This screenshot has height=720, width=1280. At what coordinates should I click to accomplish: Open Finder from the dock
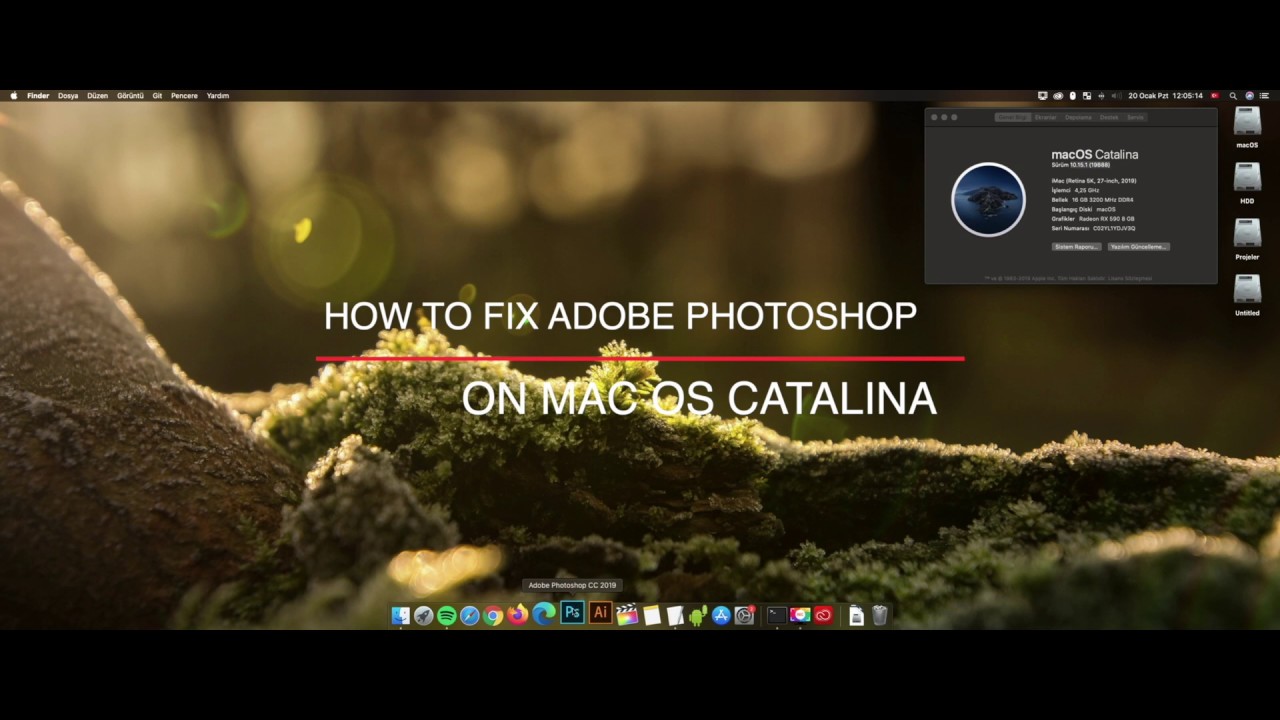pyautogui.click(x=401, y=615)
